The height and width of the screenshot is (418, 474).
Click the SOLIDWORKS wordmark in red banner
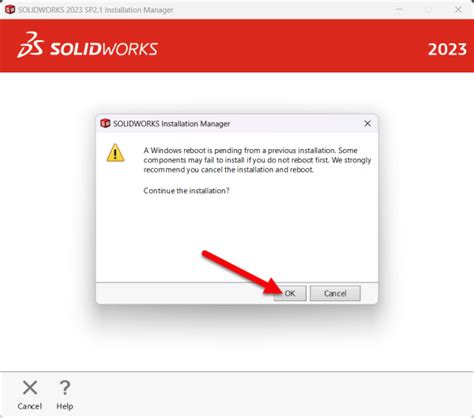coord(104,49)
